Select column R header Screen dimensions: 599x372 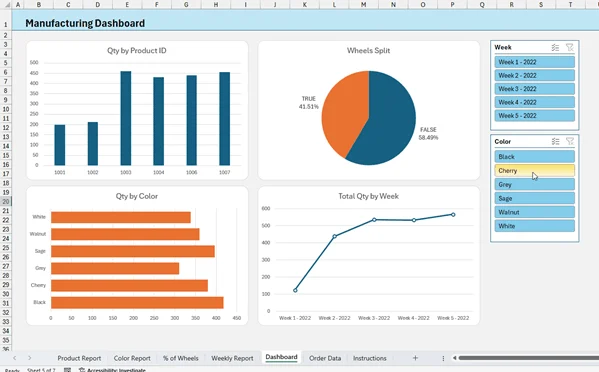pyautogui.click(x=512, y=5)
